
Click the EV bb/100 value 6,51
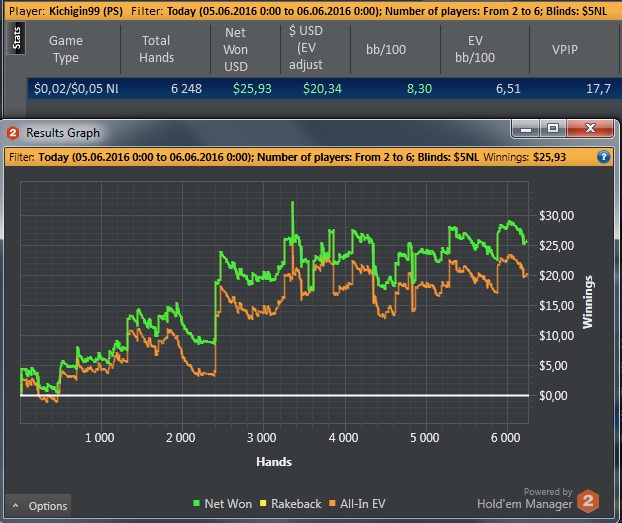click(508, 88)
